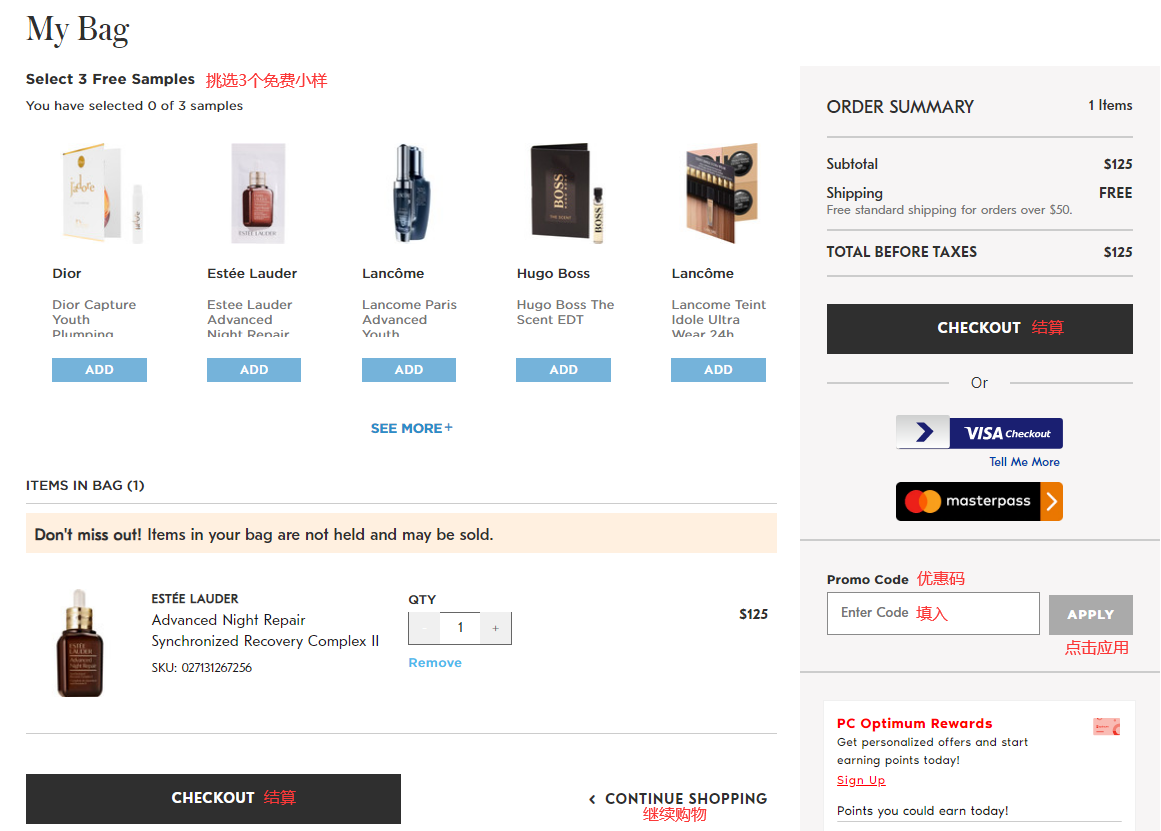The image size is (1161, 831).
Task: Apply the promo code
Action: pyautogui.click(x=1090, y=615)
